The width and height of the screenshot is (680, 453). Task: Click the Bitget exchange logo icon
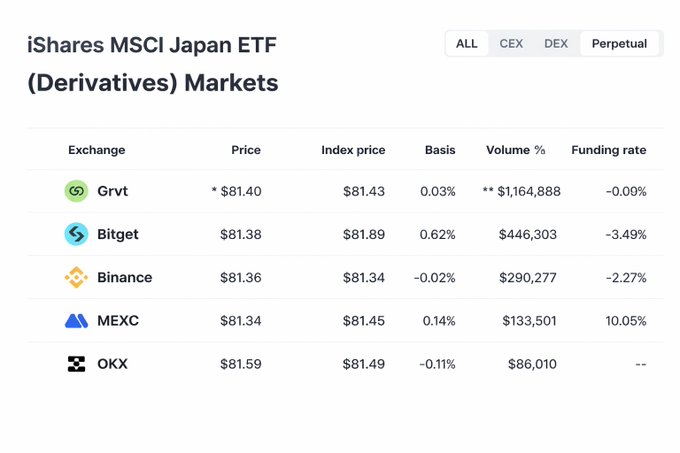pos(76,234)
